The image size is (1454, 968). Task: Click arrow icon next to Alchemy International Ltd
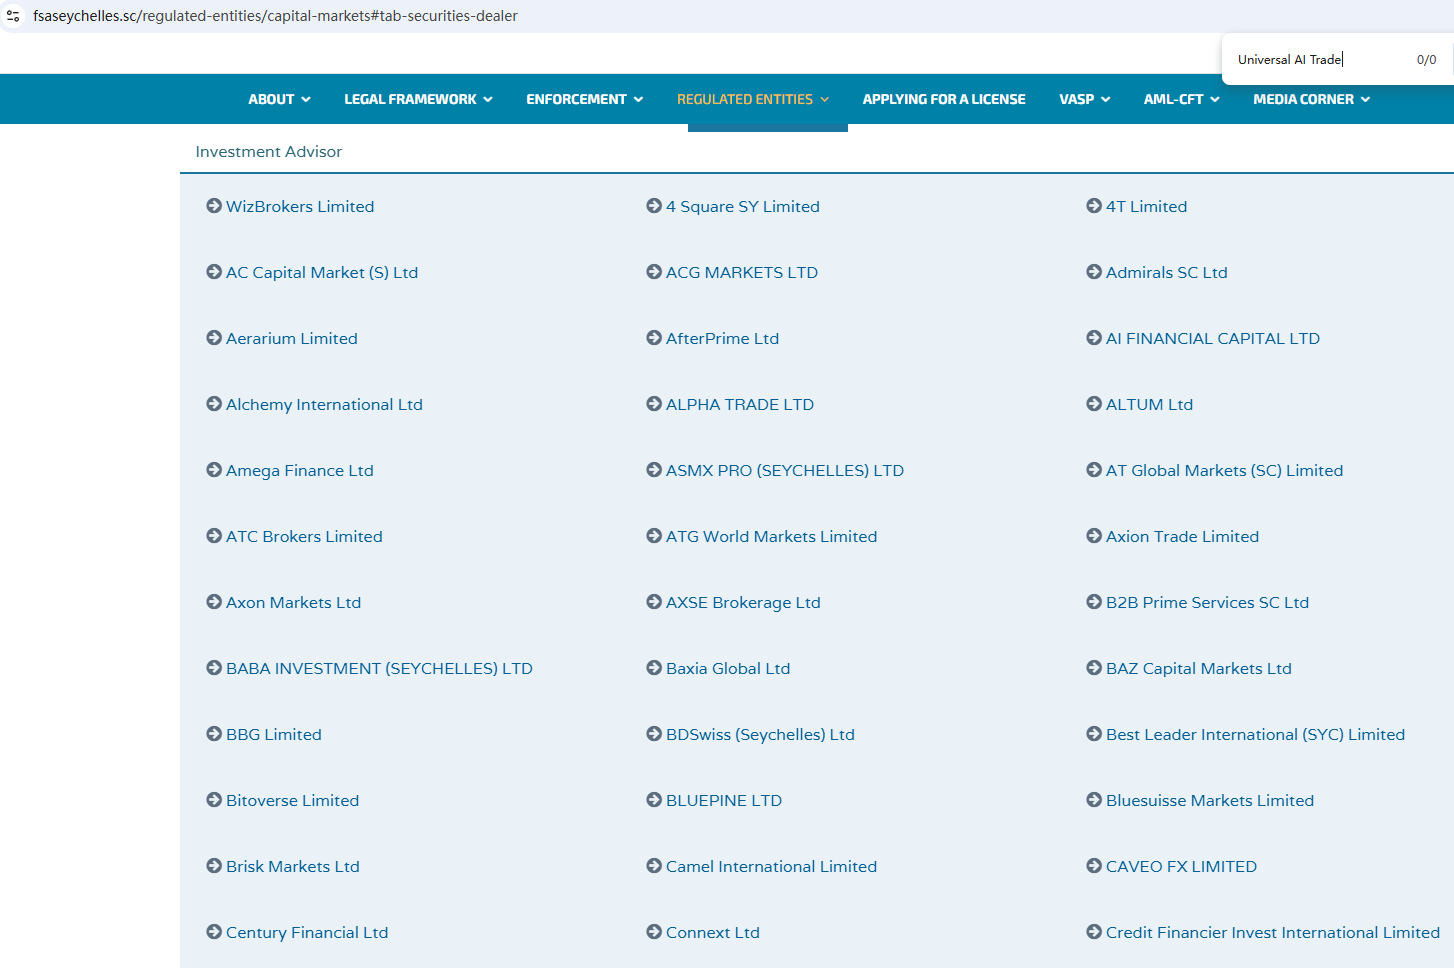(214, 404)
